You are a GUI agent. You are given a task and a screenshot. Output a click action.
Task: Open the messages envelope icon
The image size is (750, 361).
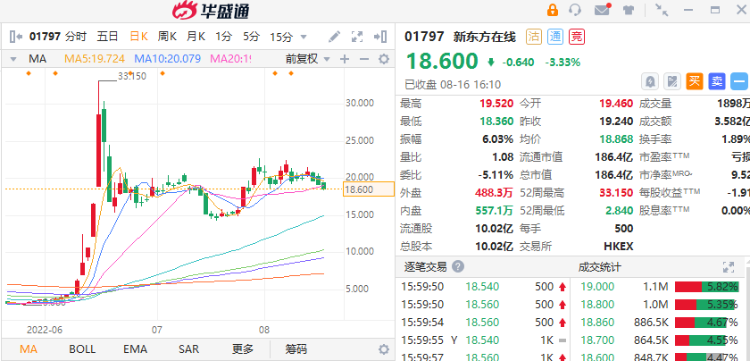tap(602, 10)
